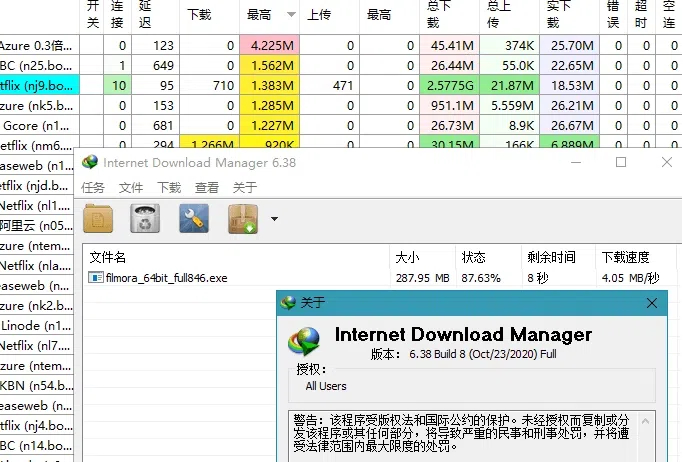Click the scrollbar up arrow in warning box
The image size is (683, 463).
click(x=646, y=421)
